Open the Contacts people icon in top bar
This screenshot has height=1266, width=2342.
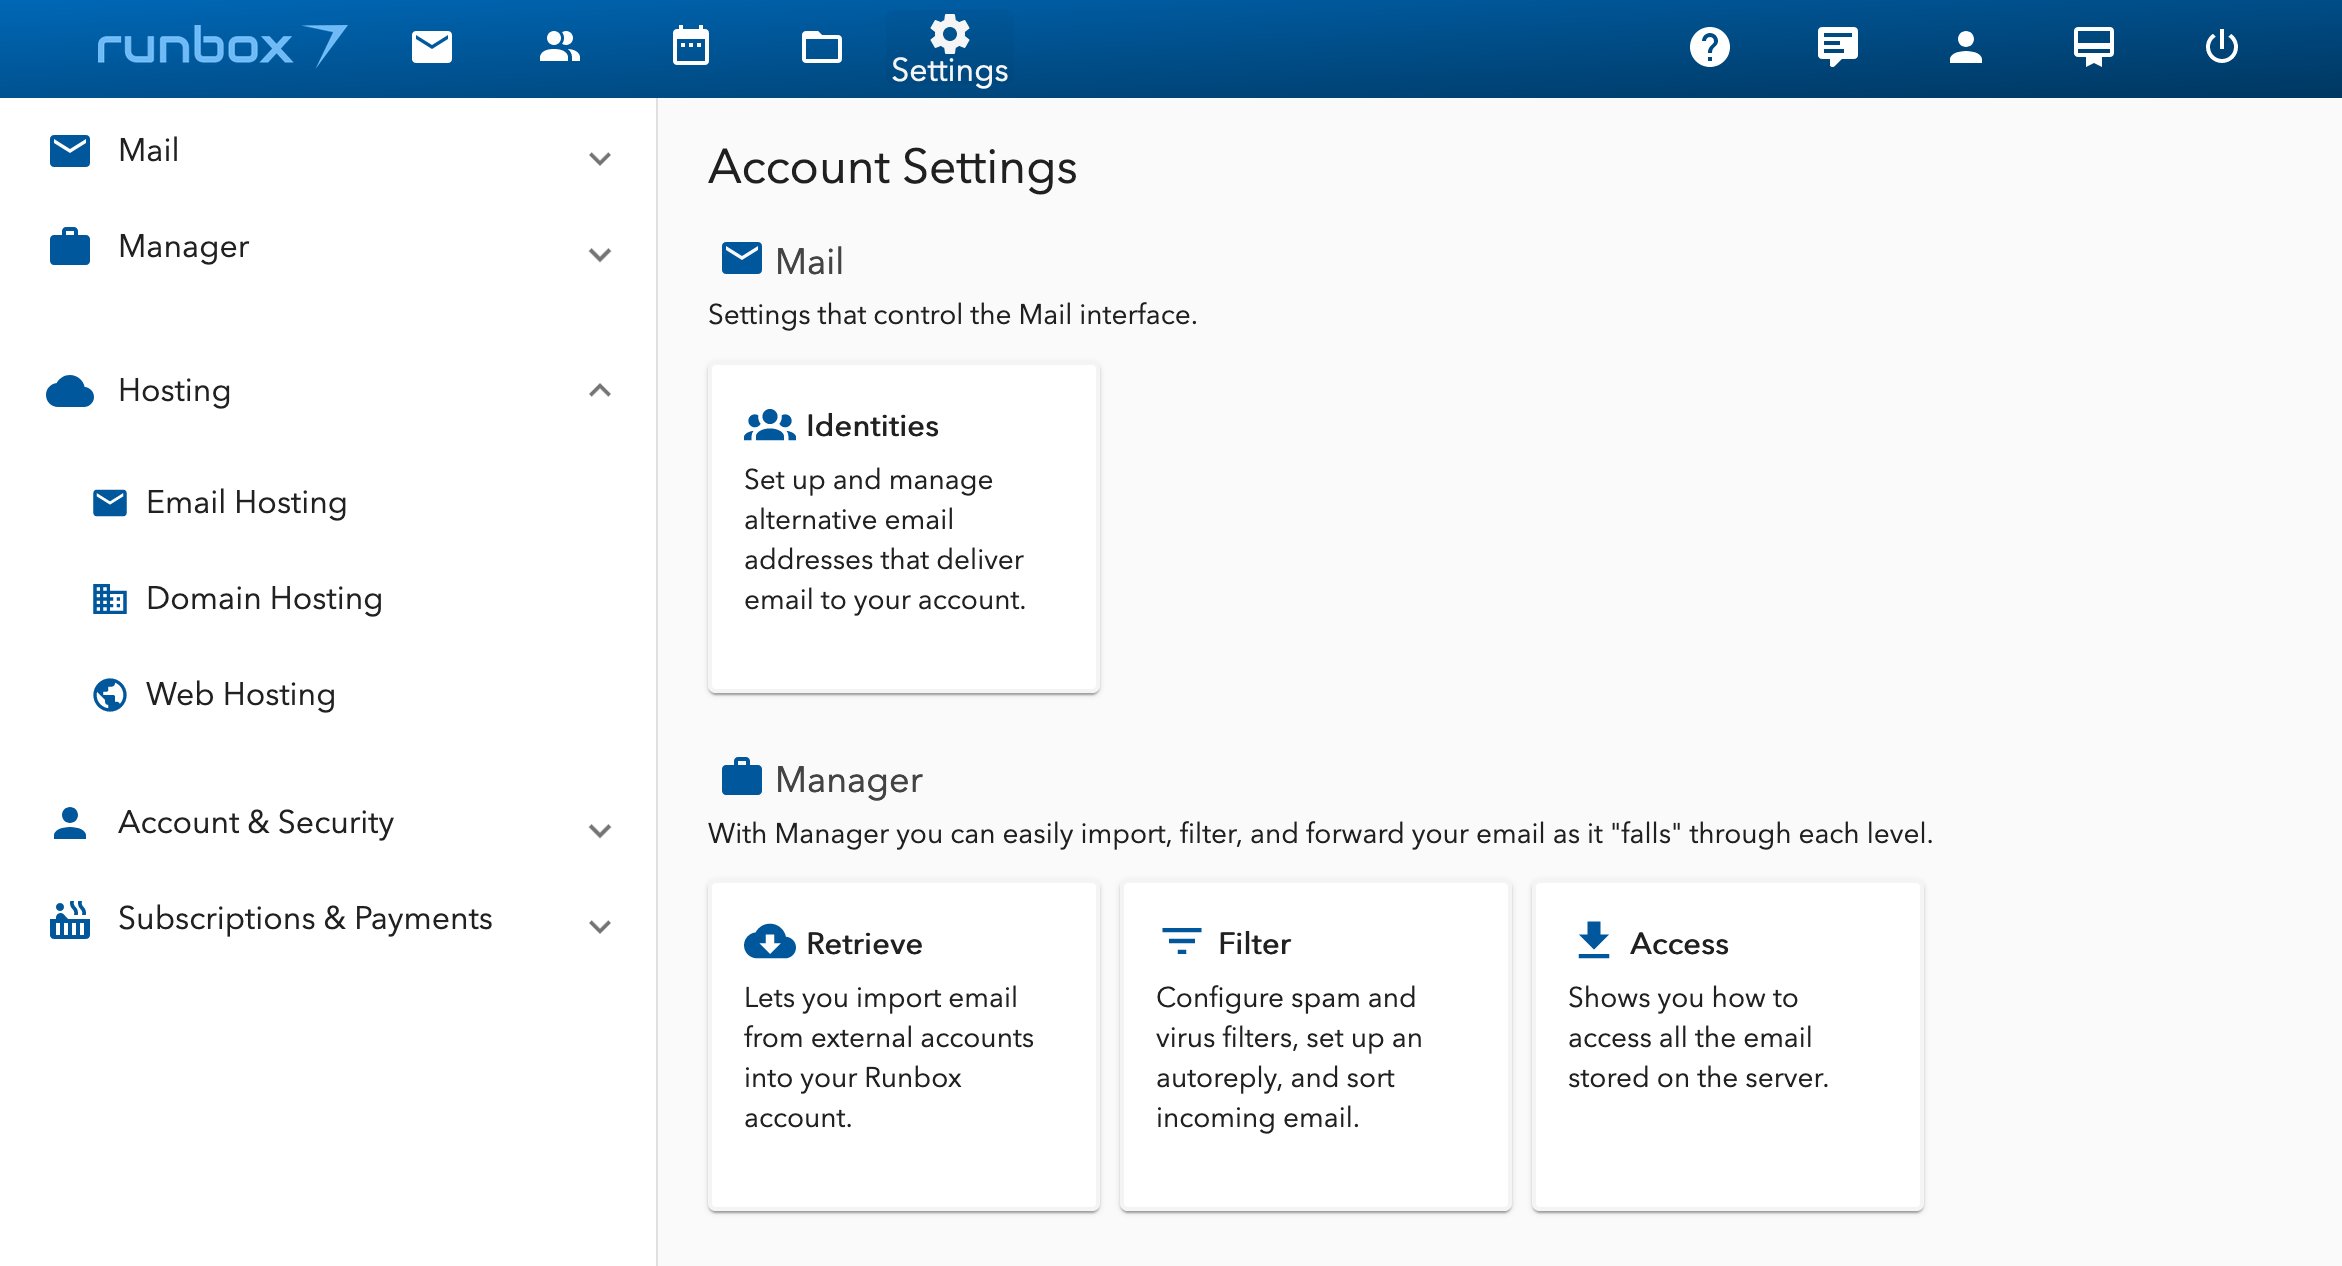click(x=560, y=47)
